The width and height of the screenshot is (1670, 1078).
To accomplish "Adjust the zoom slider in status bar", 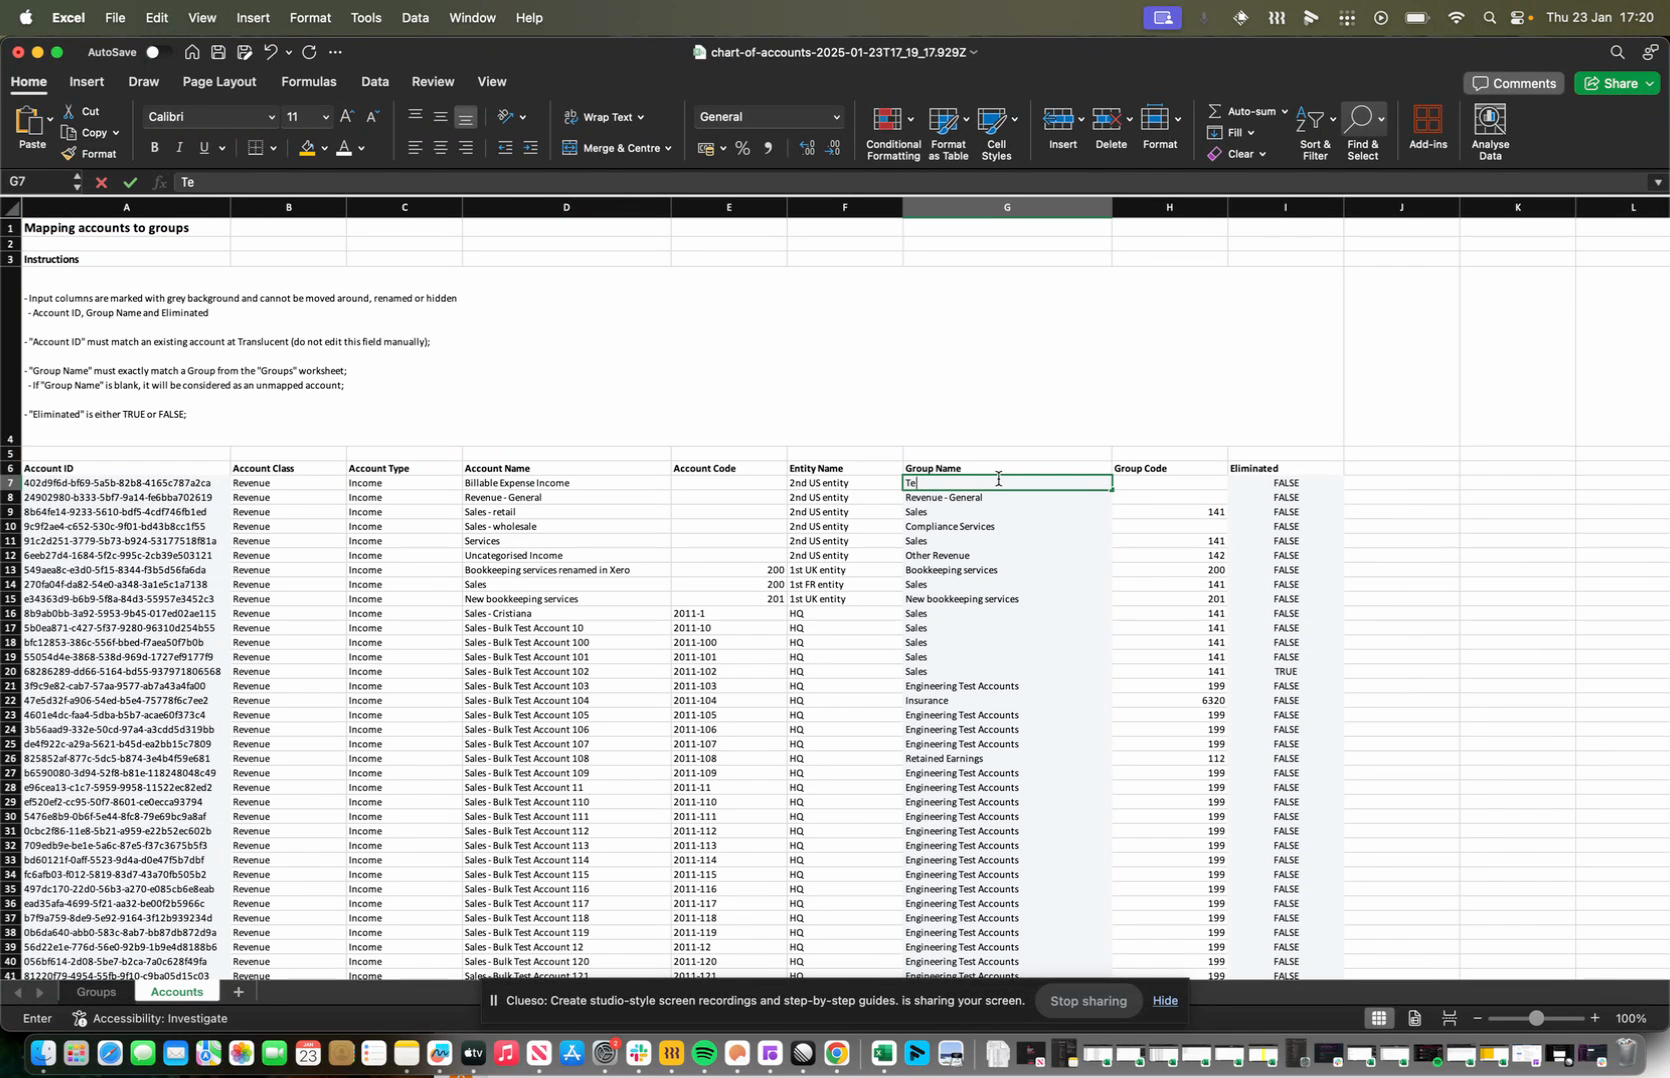I will pyautogui.click(x=1535, y=1018).
